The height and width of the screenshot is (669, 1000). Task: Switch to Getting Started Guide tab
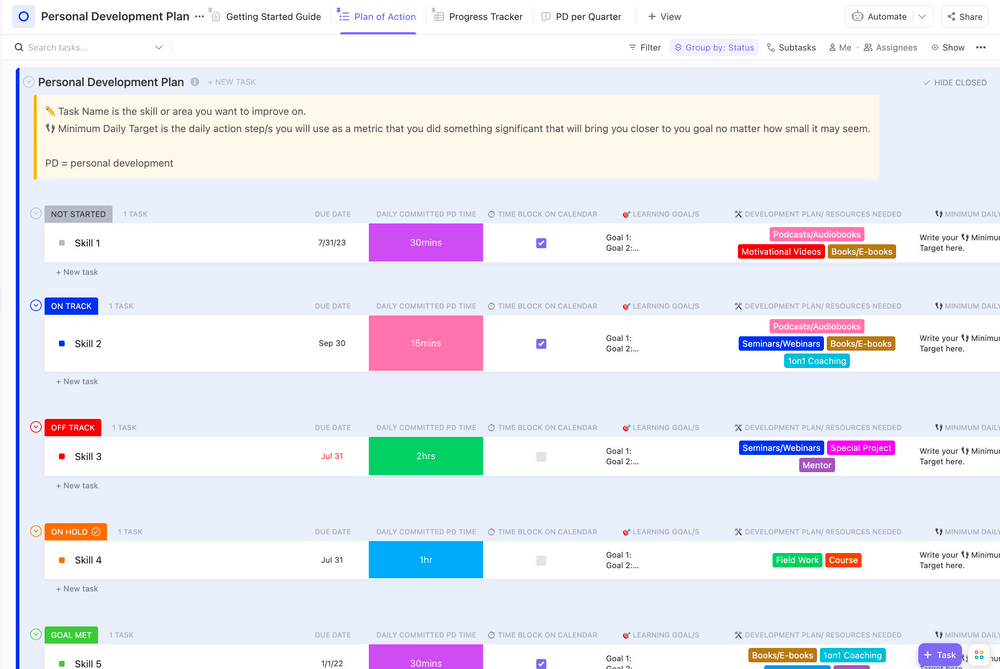[266, 17]
